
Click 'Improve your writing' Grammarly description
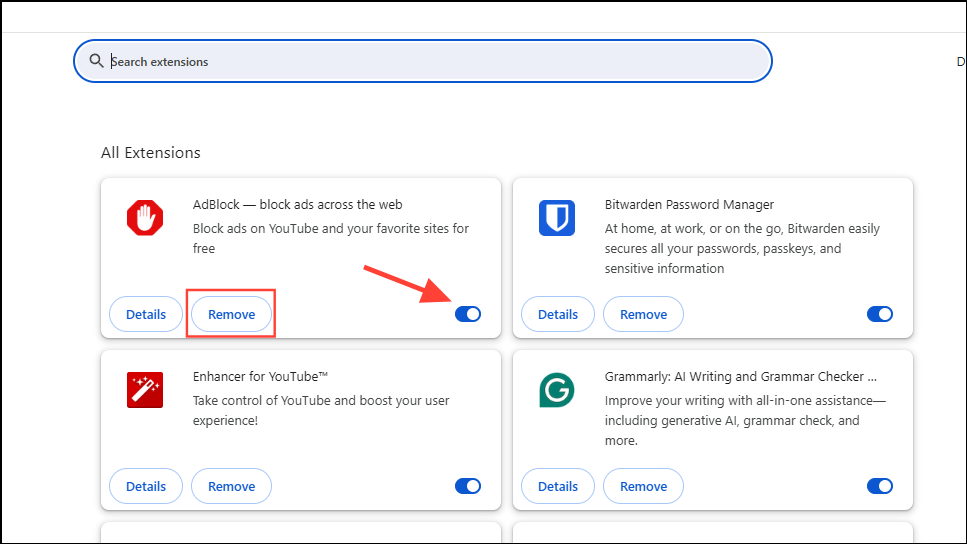(745, 420)
